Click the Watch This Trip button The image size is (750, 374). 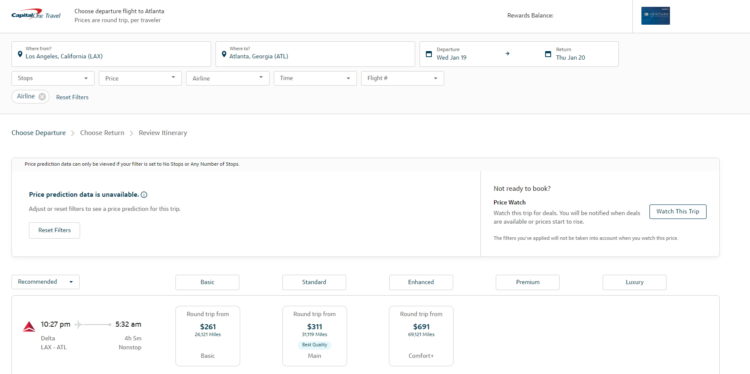tap(678, 211)
